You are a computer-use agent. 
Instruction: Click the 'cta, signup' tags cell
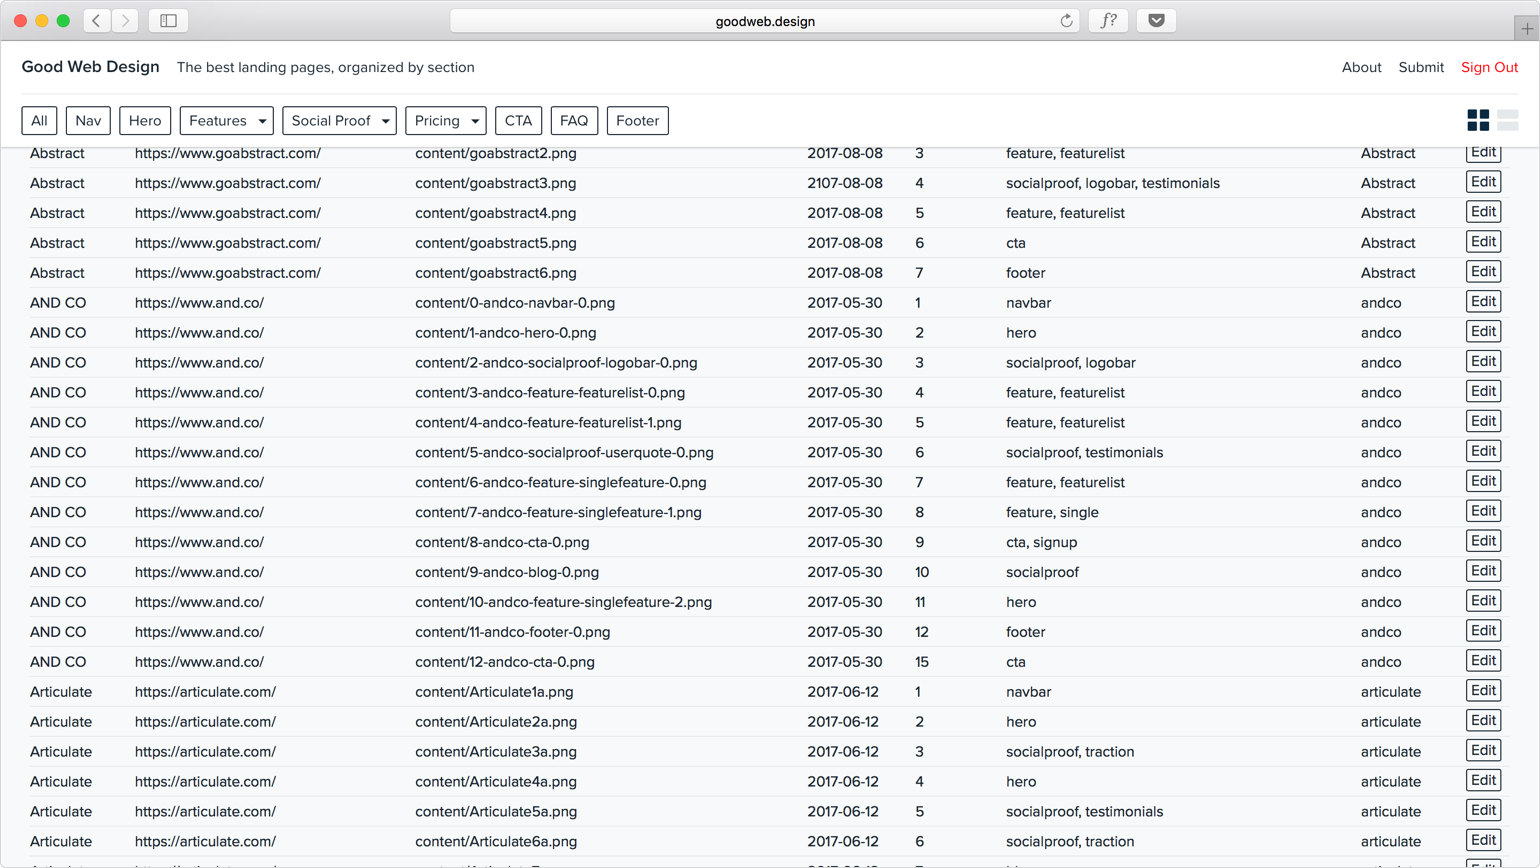point(1041,542)
